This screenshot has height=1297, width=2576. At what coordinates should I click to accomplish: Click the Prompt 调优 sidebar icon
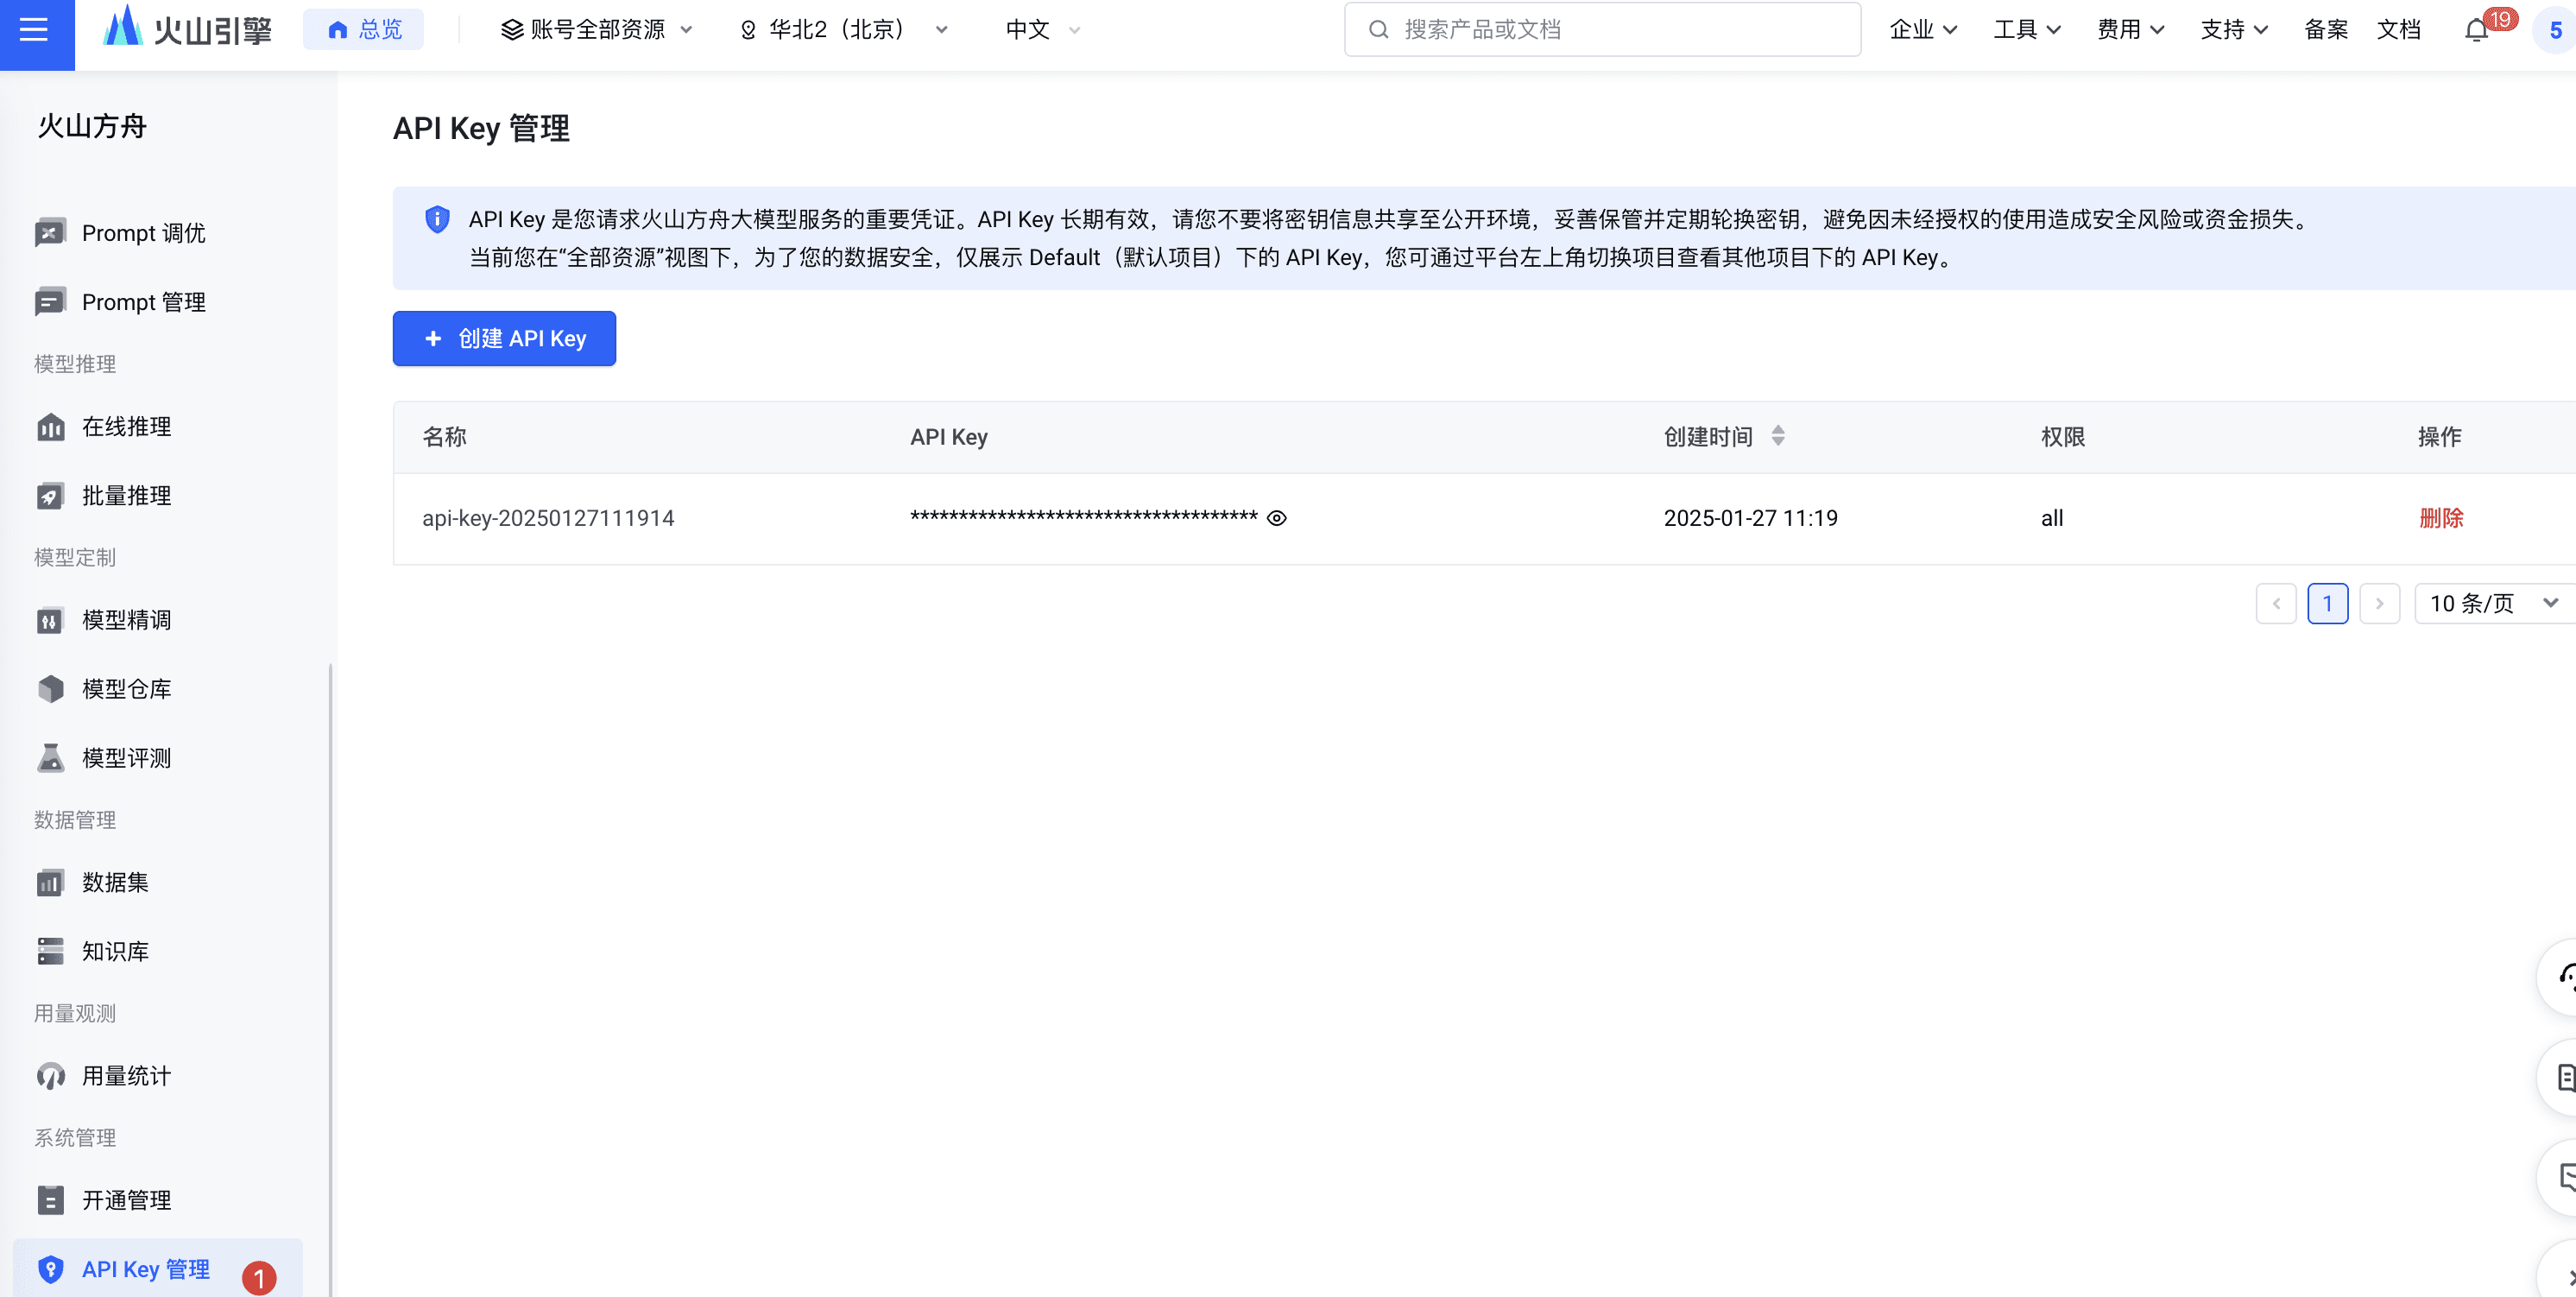click(50, 233)
